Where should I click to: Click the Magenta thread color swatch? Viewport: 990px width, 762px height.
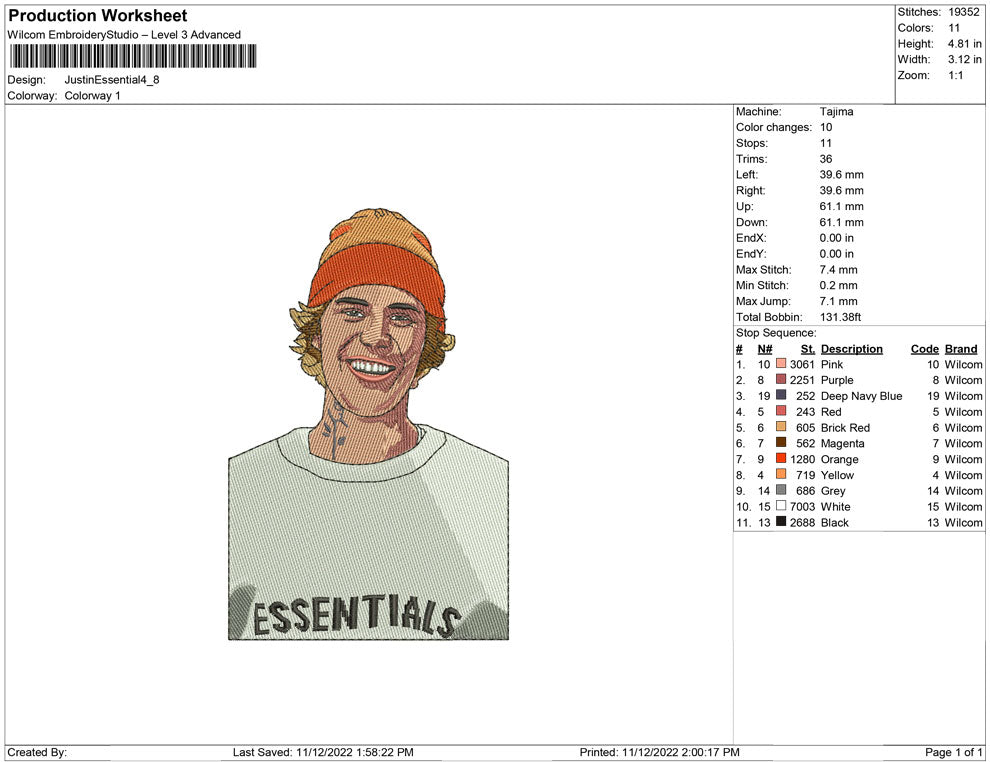tap(781, 443)
